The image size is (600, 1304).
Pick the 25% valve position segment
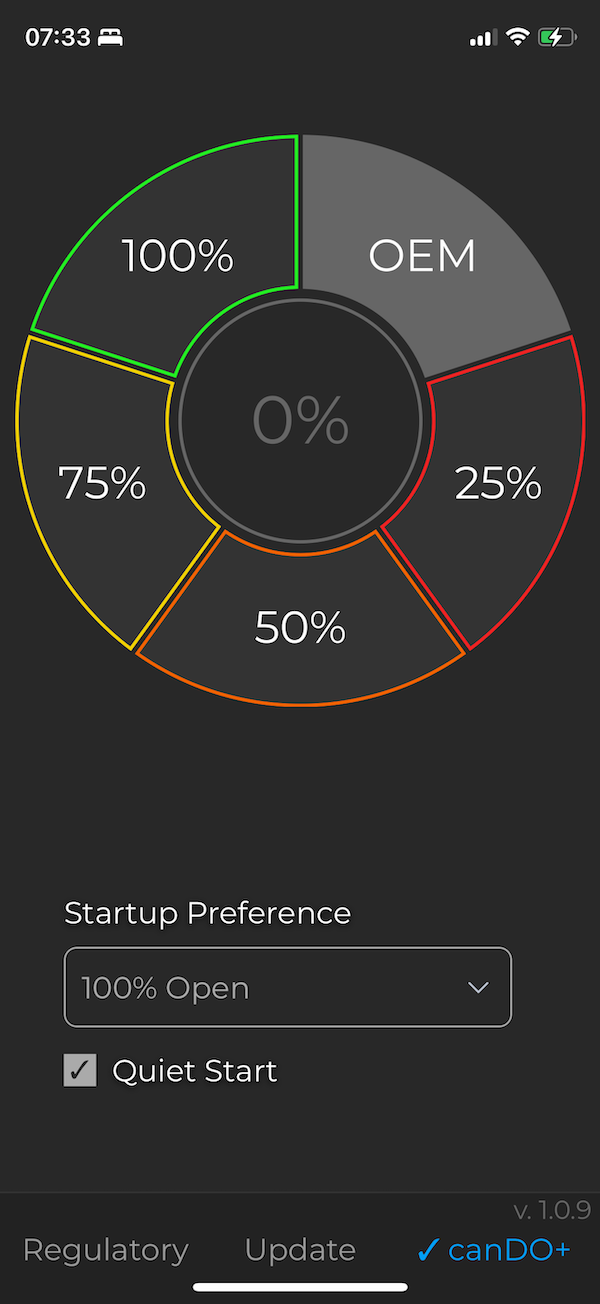498,484
